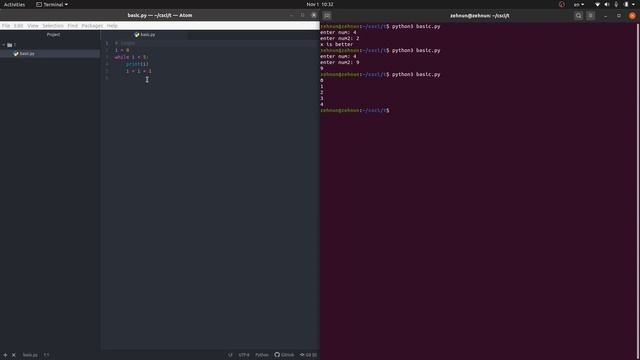Open the clock and calendar in top bar

[320, 4]
